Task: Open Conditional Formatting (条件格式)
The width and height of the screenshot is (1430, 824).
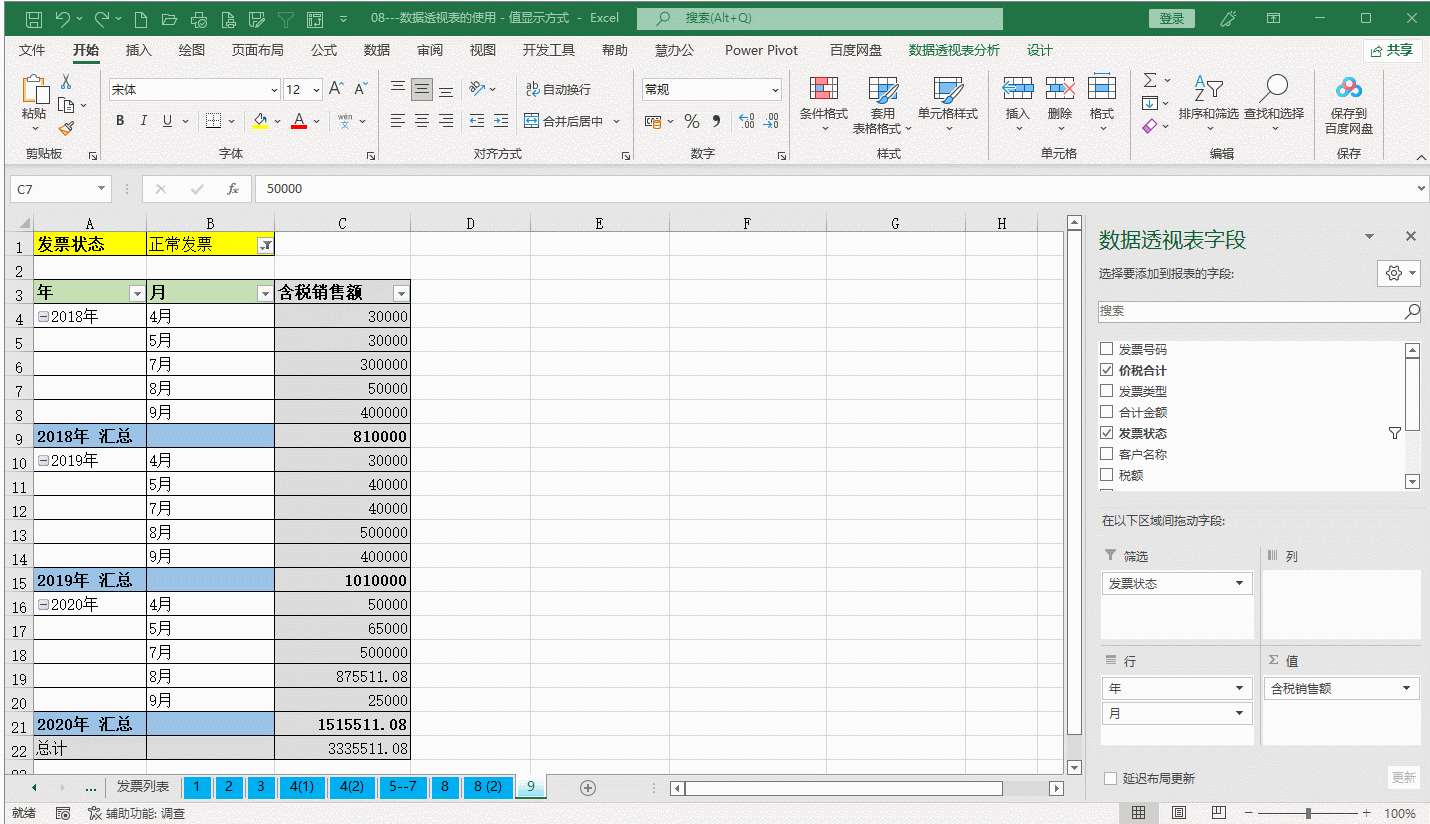Action: click(824, 104)
